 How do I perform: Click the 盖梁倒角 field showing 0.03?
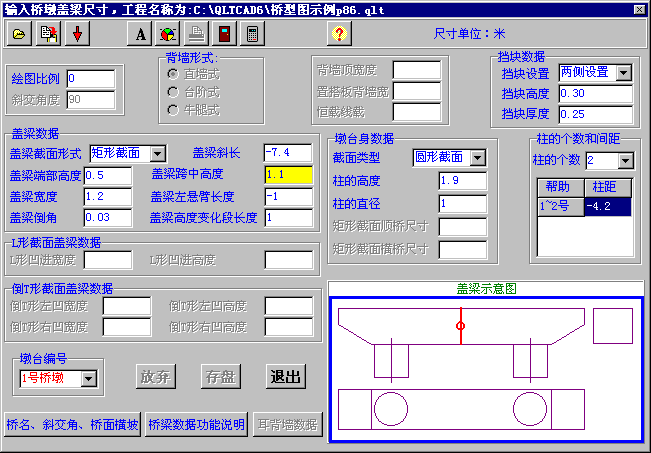pyautogui.click(x=108, y=218)
